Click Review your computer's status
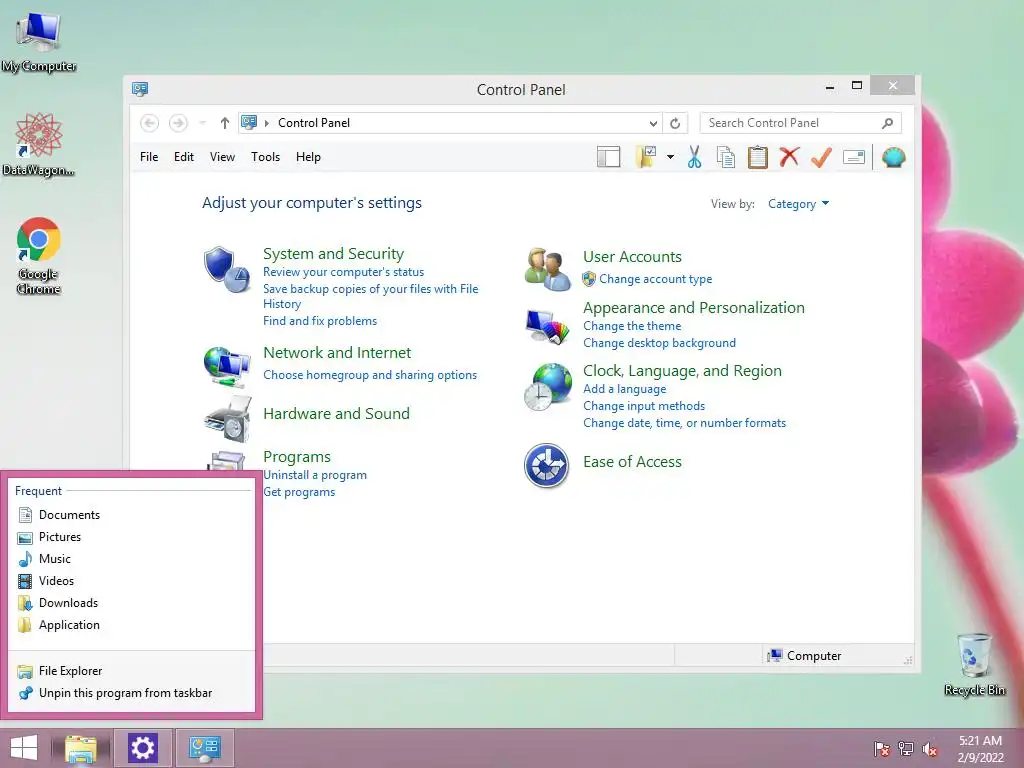Image resolution: width=1024 pixels, height=768 pixels. (343, 272)
